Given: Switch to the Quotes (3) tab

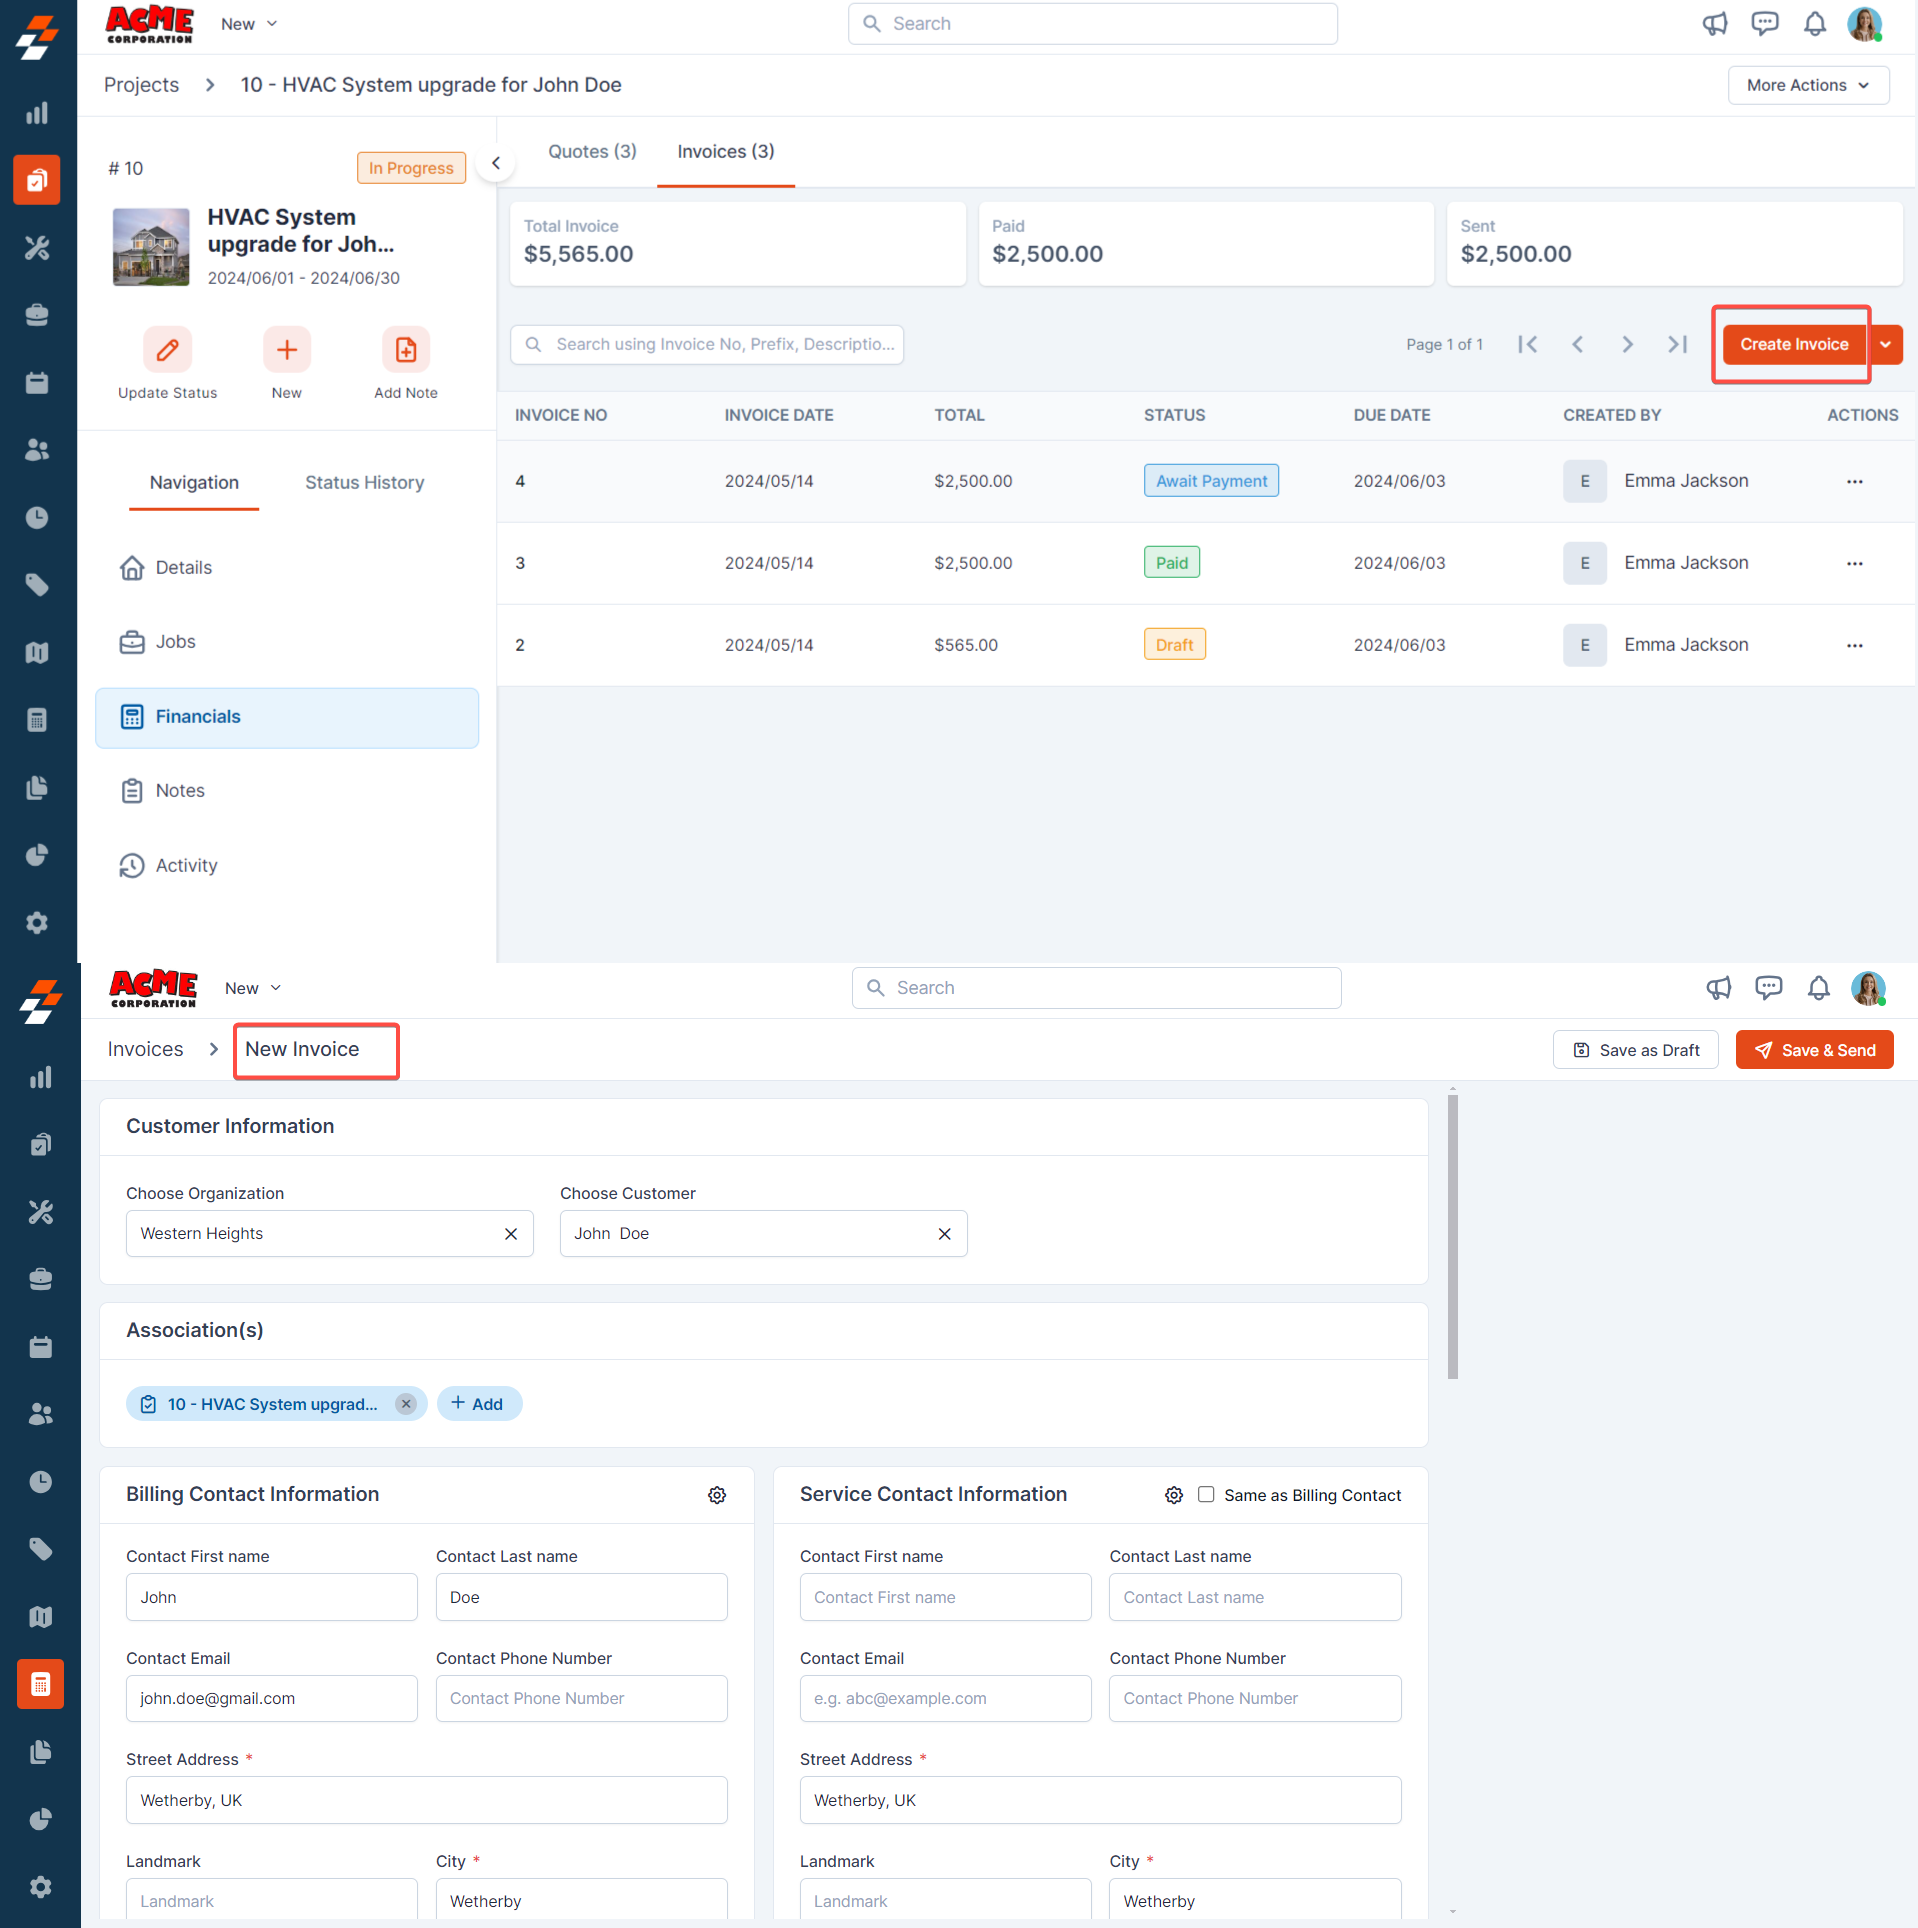Looking at the screenshot, I should coord(592,151).
